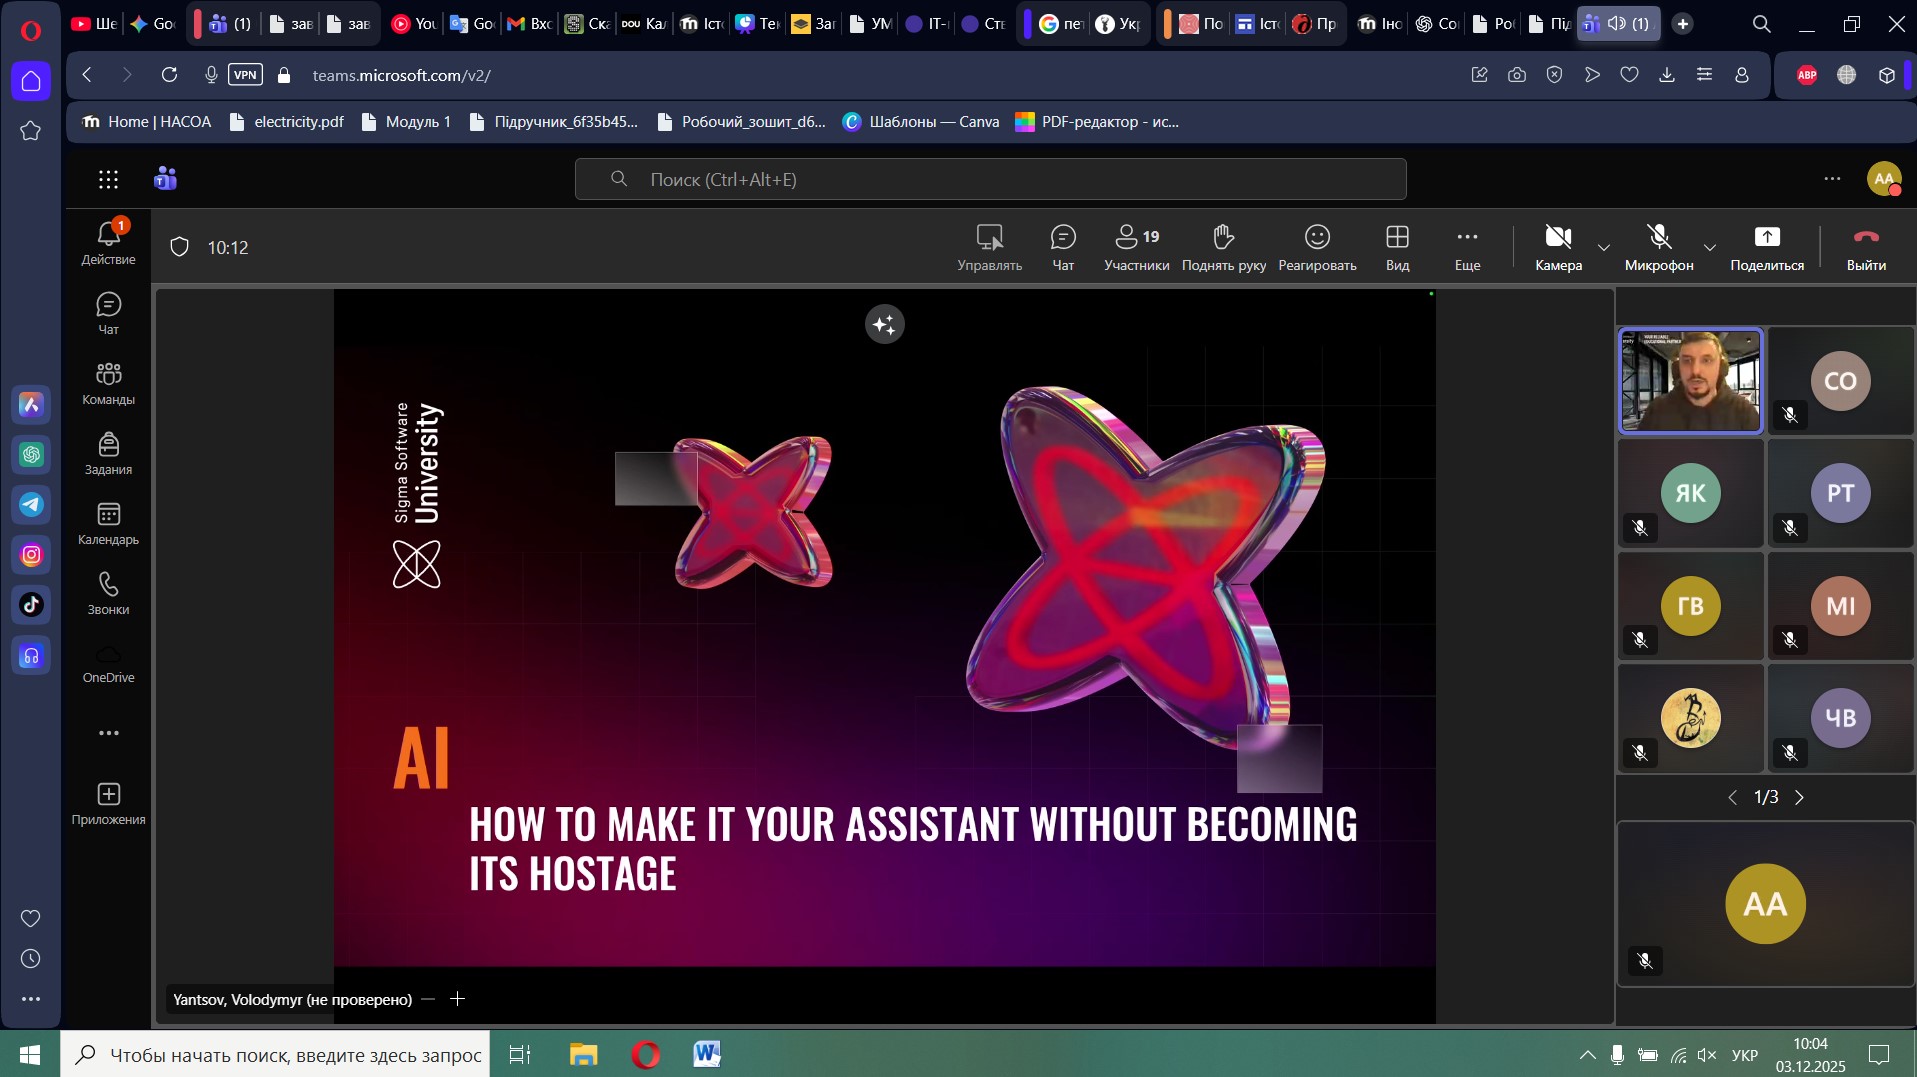This screenshot has height=1077, width=1917.
Task: Open the More actions menu in meeting toolbar
Action: click(x=1466, y=246)
